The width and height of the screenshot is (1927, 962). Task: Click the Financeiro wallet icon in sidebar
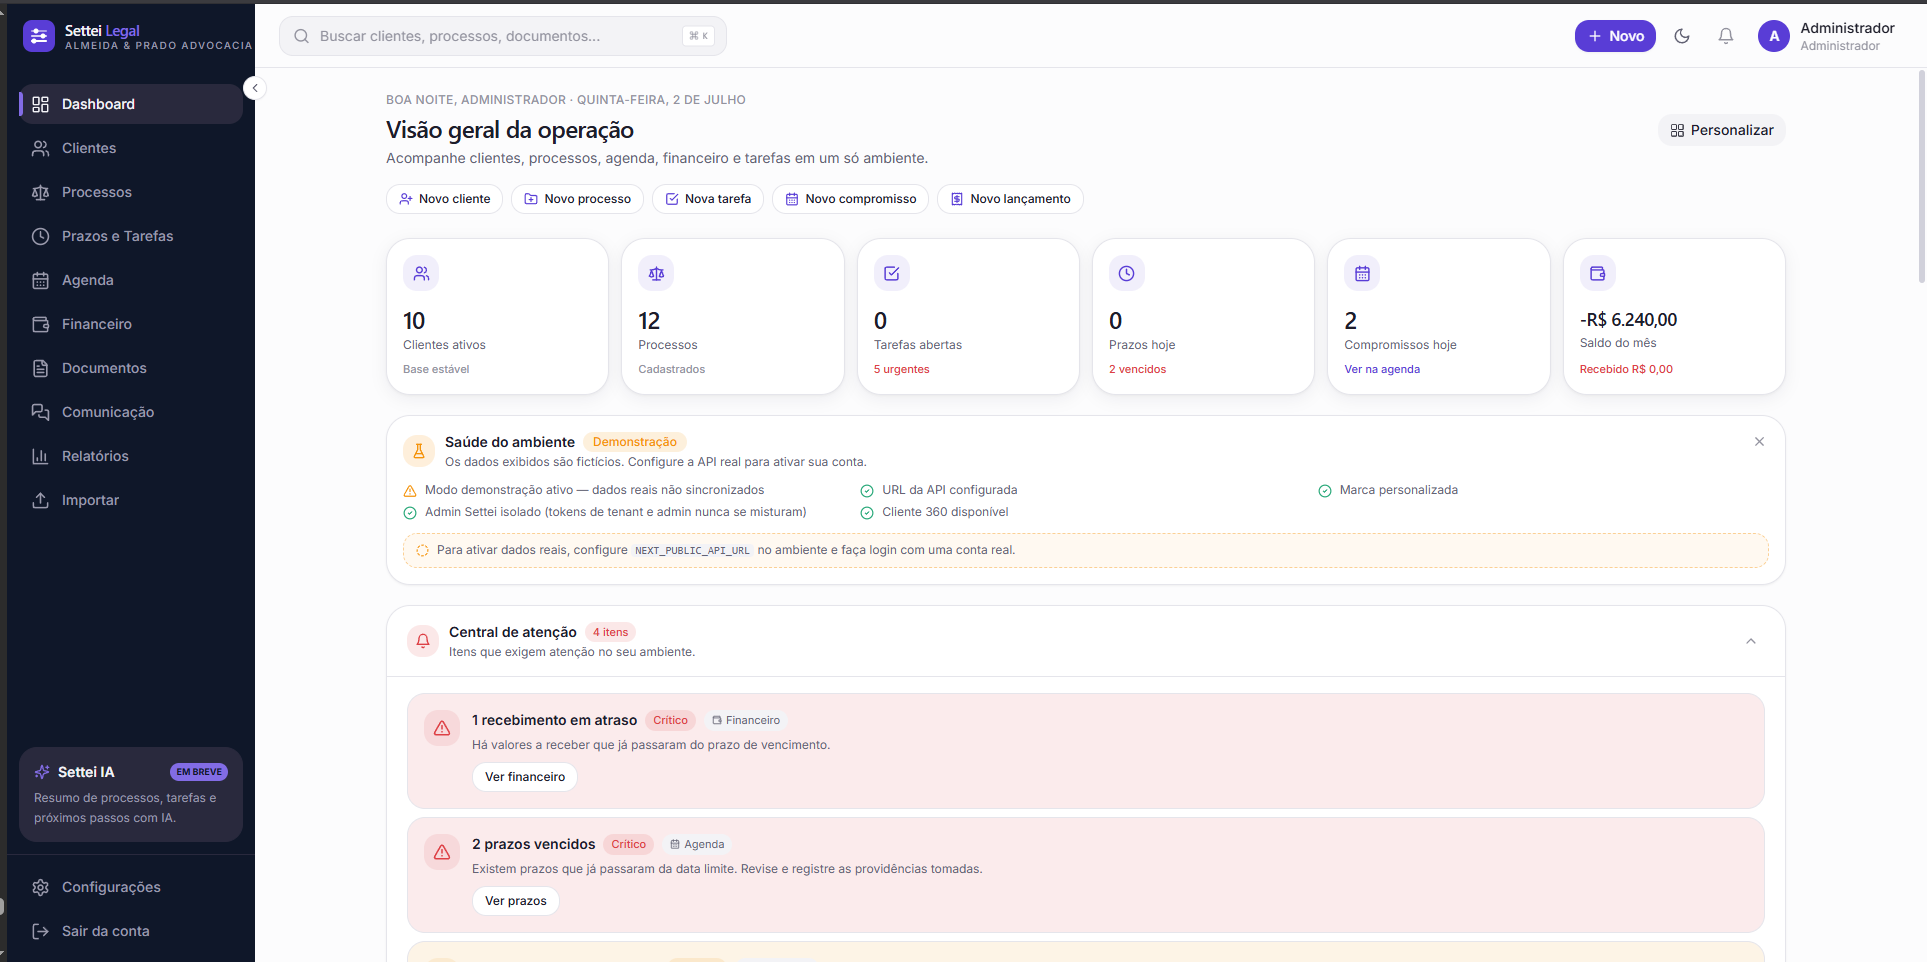pyautogui.click(x=40, y=324)
